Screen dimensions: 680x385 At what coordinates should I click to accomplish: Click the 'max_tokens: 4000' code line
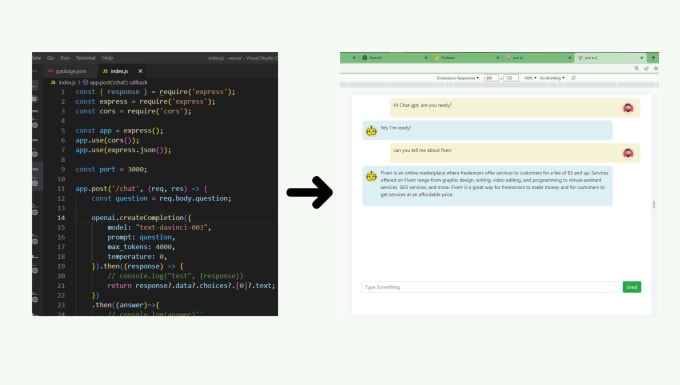pos(141,247)
